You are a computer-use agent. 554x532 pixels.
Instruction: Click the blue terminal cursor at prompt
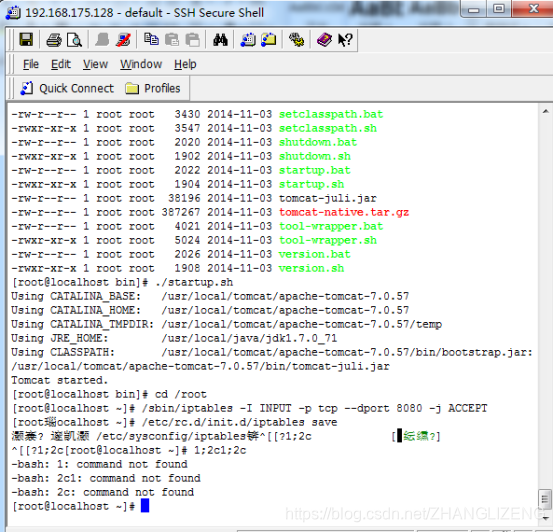145,506
